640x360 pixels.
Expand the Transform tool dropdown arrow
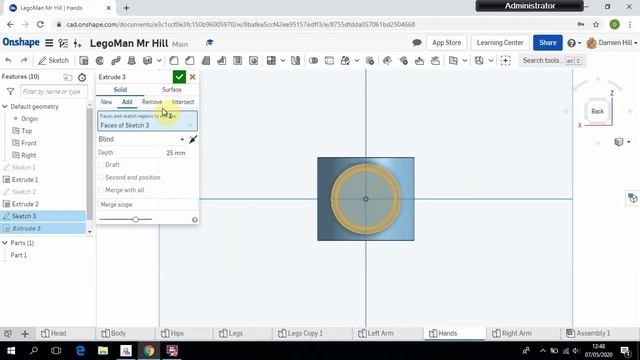(x=357, y=60)
